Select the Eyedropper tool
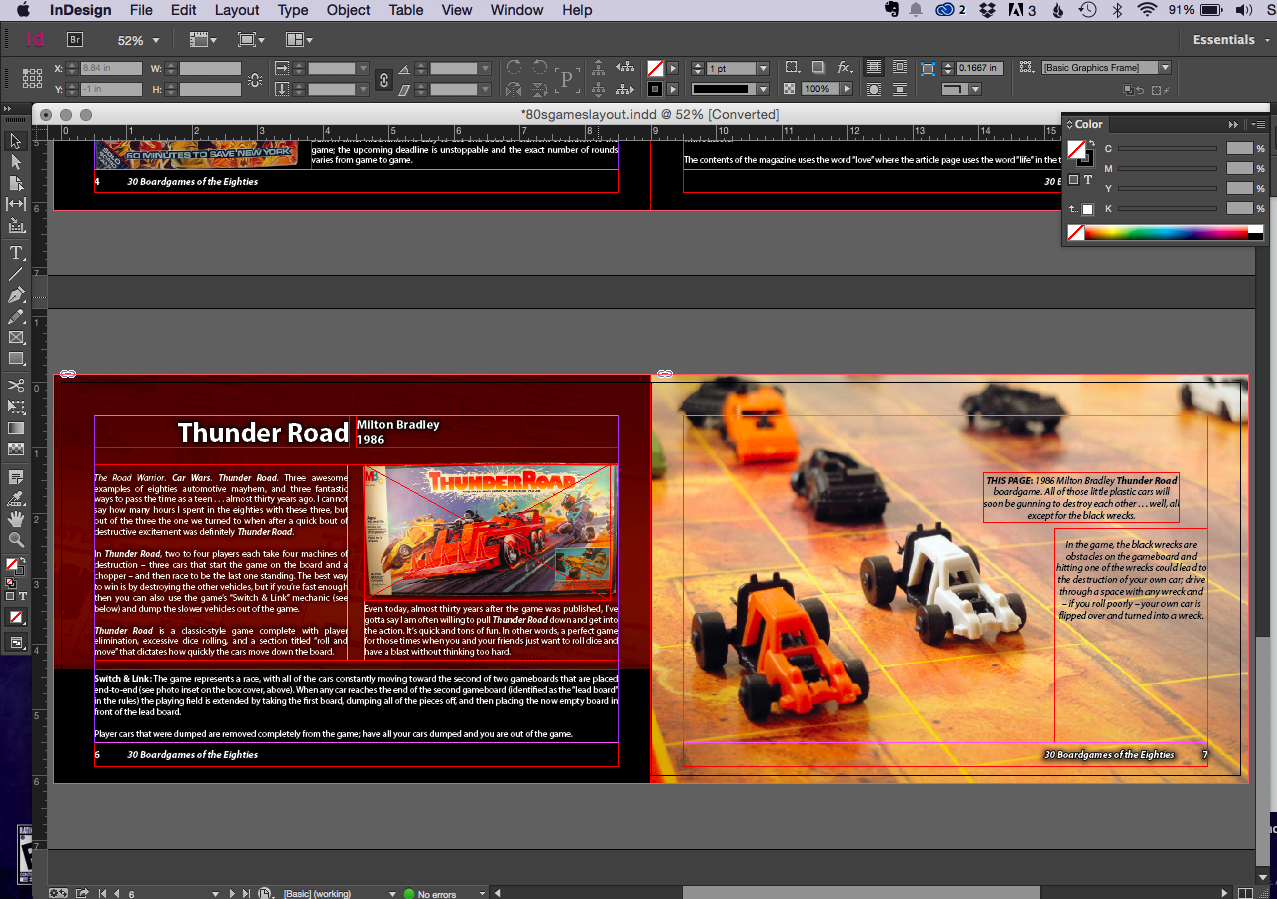The image size is (1277, 899). click(16, 498)
